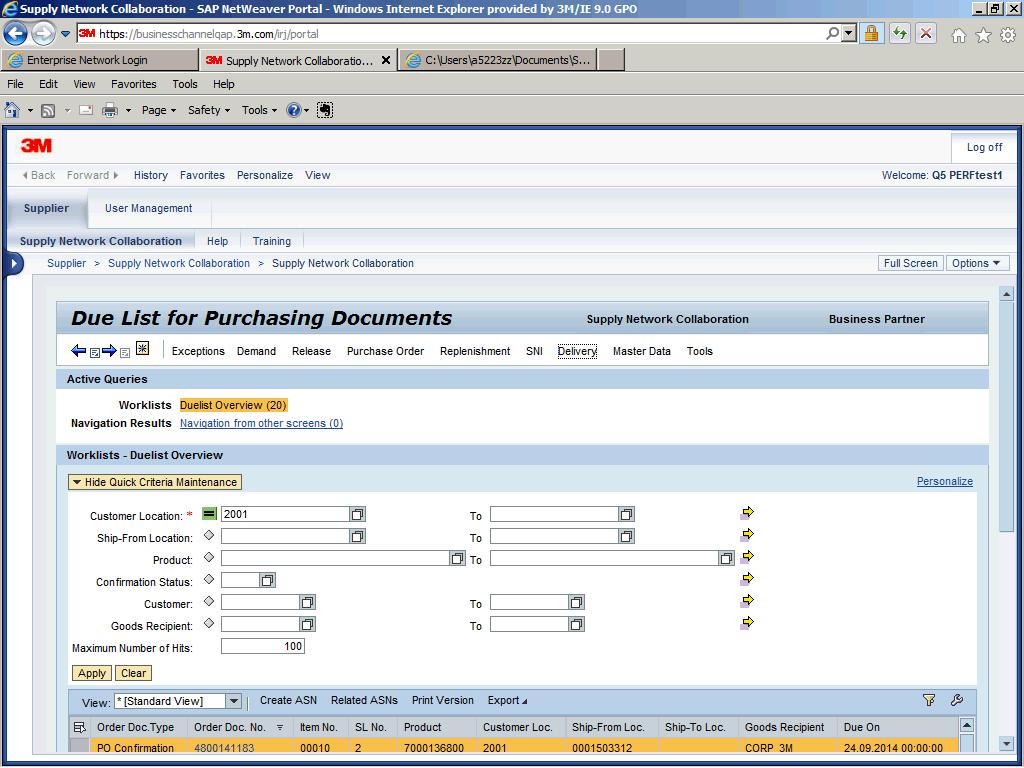
Task: Open value help for Customer Location field
Action: pos(357,515)
